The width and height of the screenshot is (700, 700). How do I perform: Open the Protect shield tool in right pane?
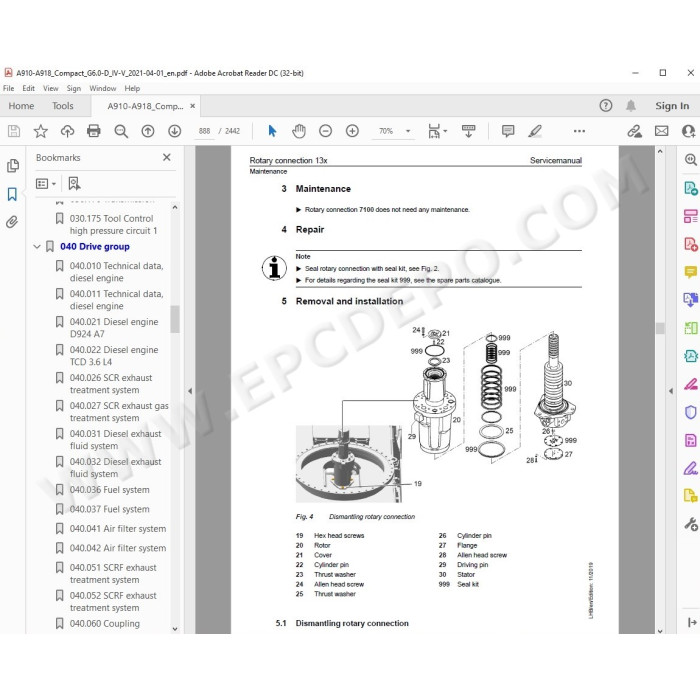[691, 412]
